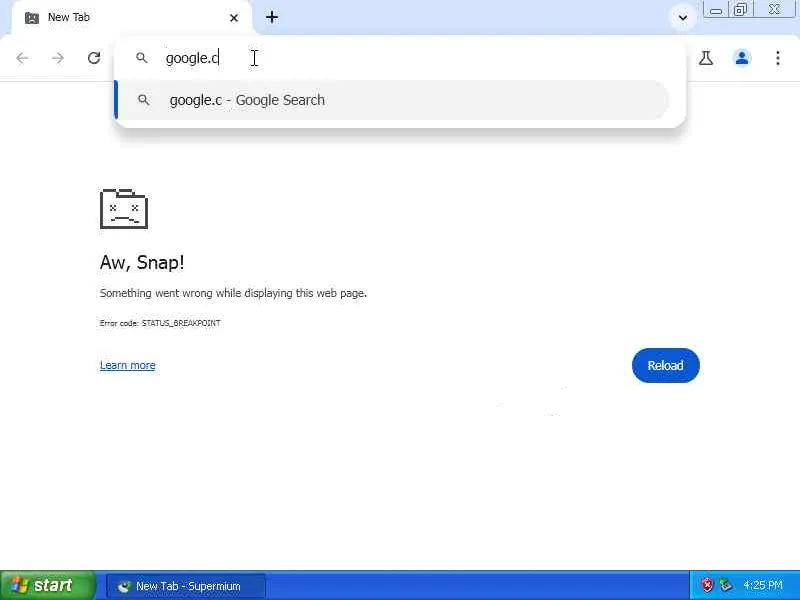This screenshot has height=600, width=800.
Task: Open the Windows start menu
Action: pyautogui.click(x=47, y=585)
